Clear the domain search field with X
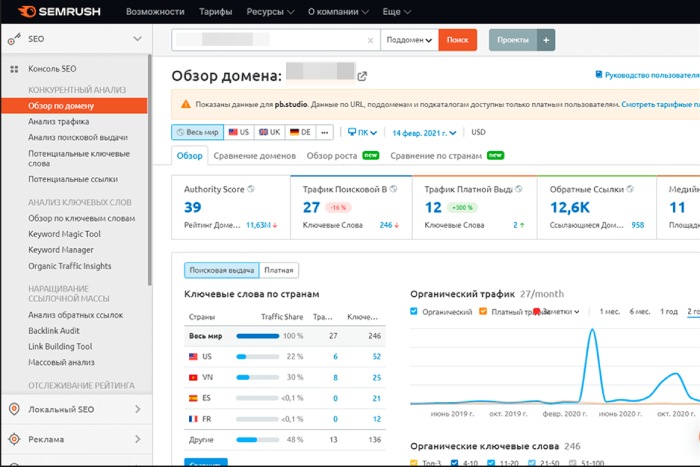 pyautogui.click(x=370, y=40)
